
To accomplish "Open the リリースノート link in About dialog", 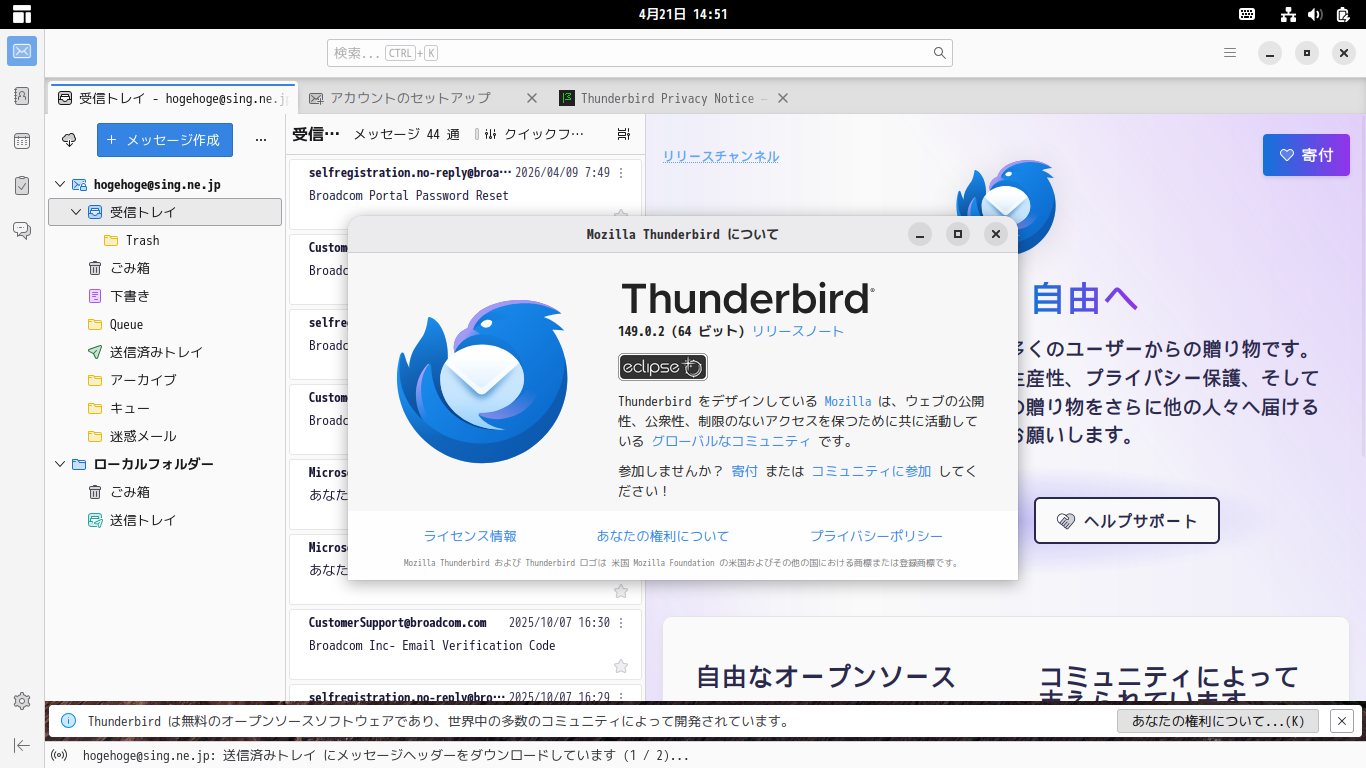I will (798, 331).
